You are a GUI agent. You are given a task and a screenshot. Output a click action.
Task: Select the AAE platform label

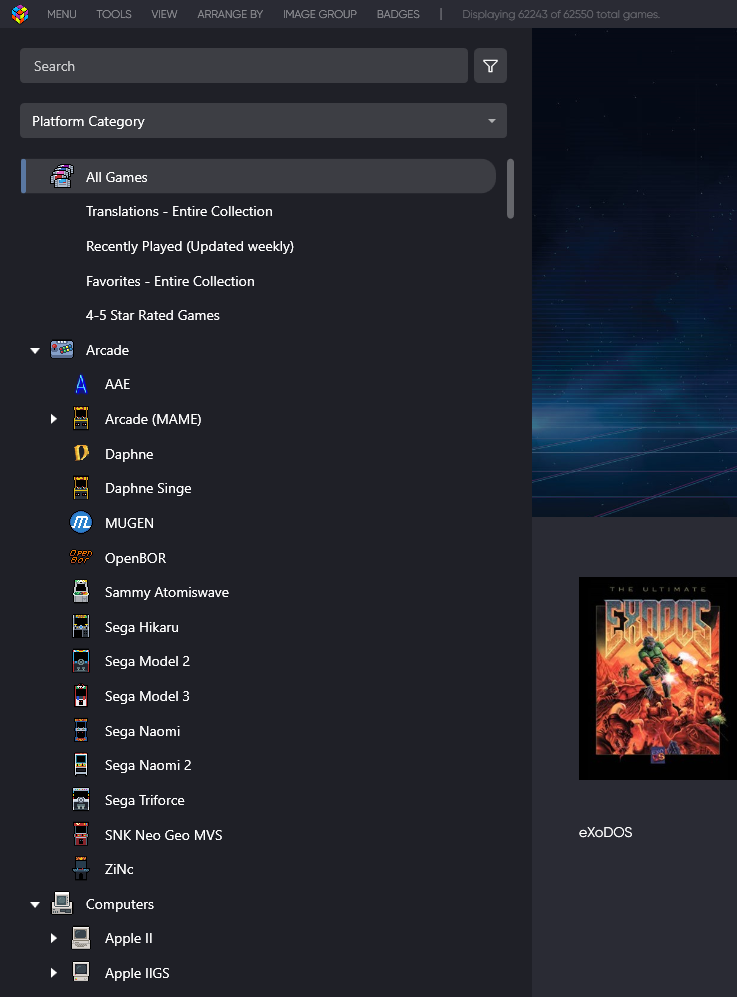click(x=118, y=384)
